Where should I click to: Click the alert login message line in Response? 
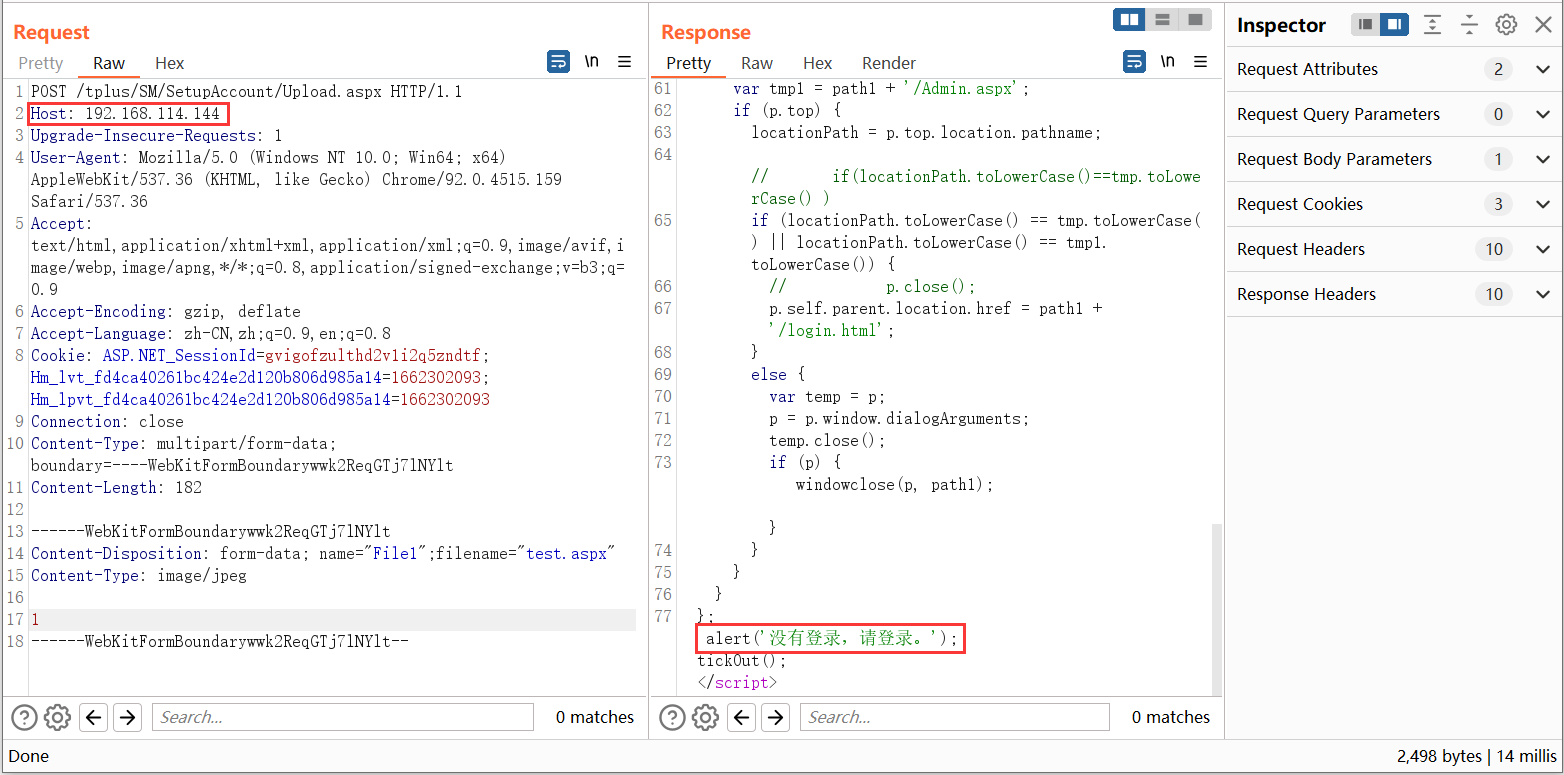tap(831, 638)
